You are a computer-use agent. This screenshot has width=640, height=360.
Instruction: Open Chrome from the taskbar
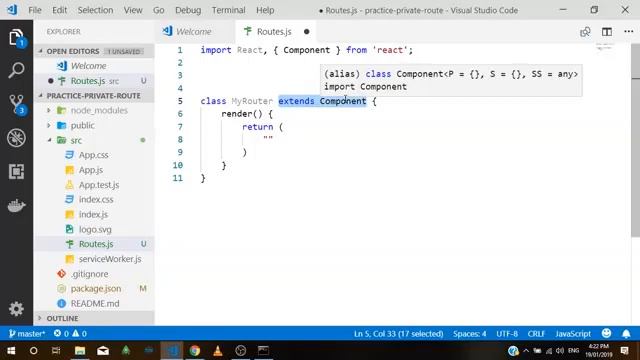[195, 351]
